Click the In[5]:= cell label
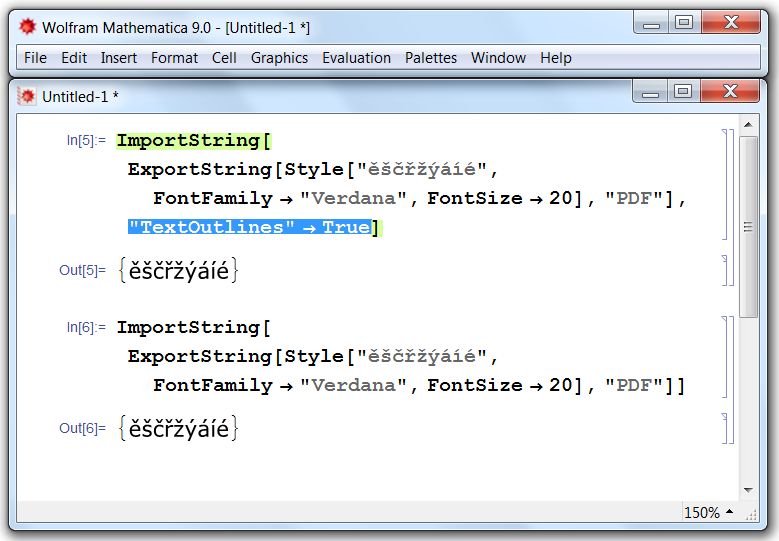 [86, 141]
